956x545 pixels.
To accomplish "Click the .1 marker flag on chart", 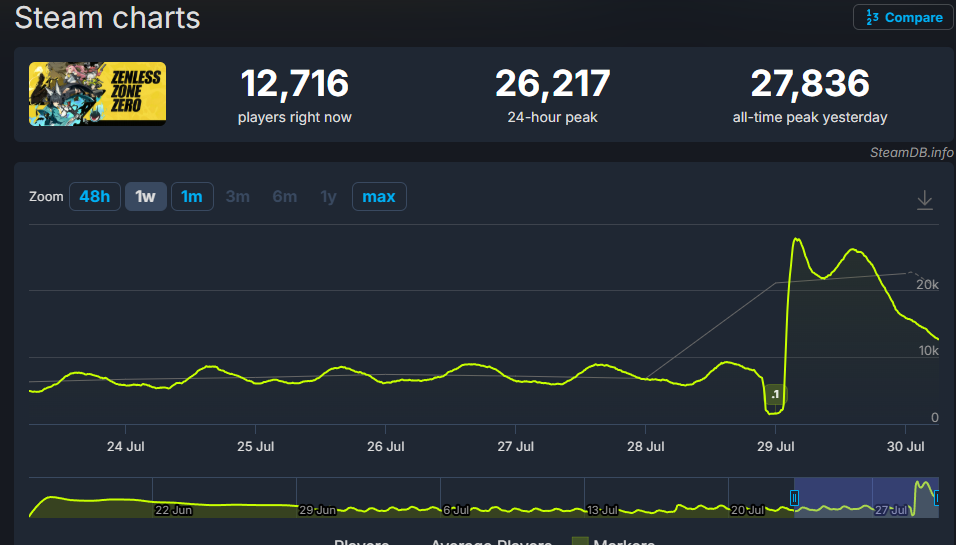I will [776, 394].
